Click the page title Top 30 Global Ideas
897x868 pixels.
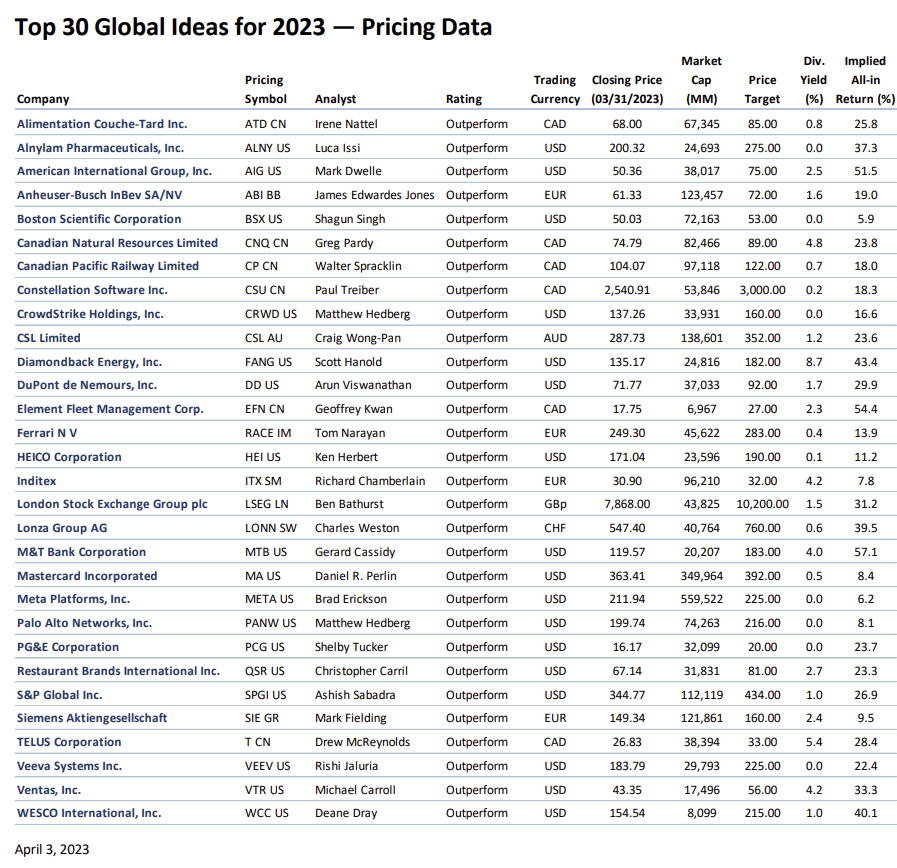tap(253, 27)
